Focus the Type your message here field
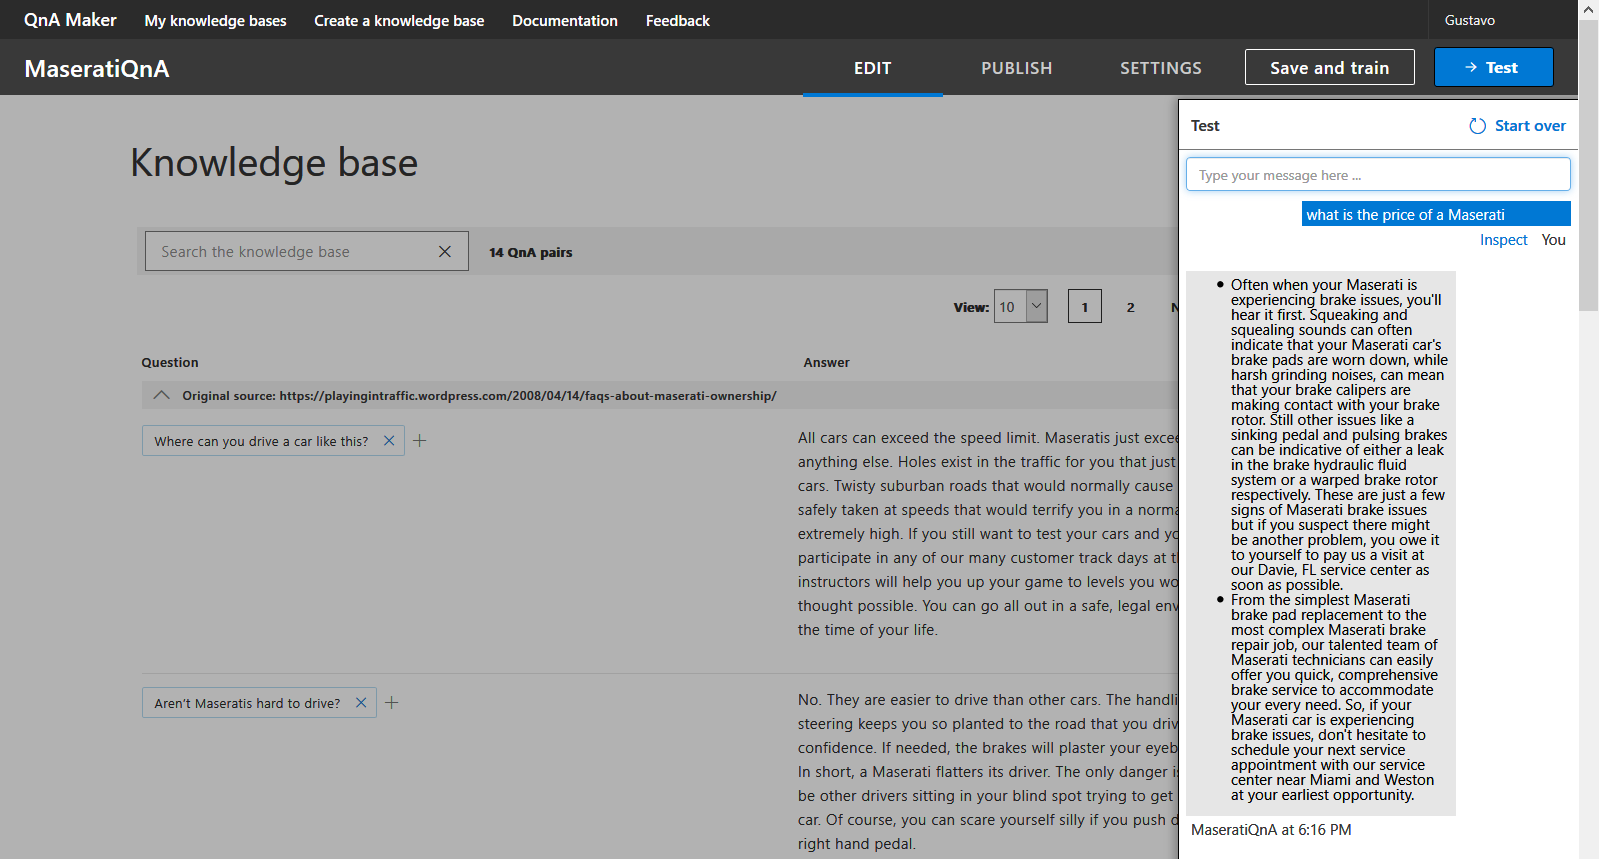1599x859 pixels. (1378, 175)
